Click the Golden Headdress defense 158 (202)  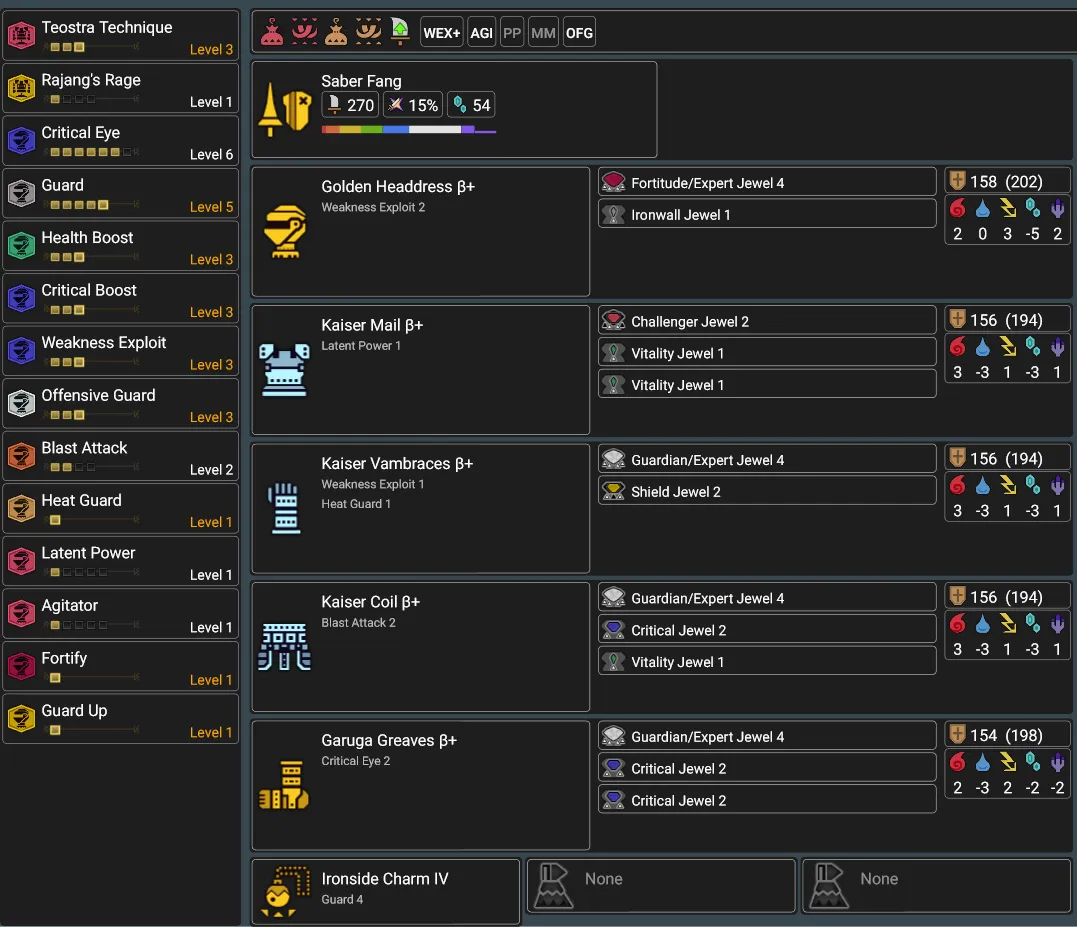point(1007,181)
